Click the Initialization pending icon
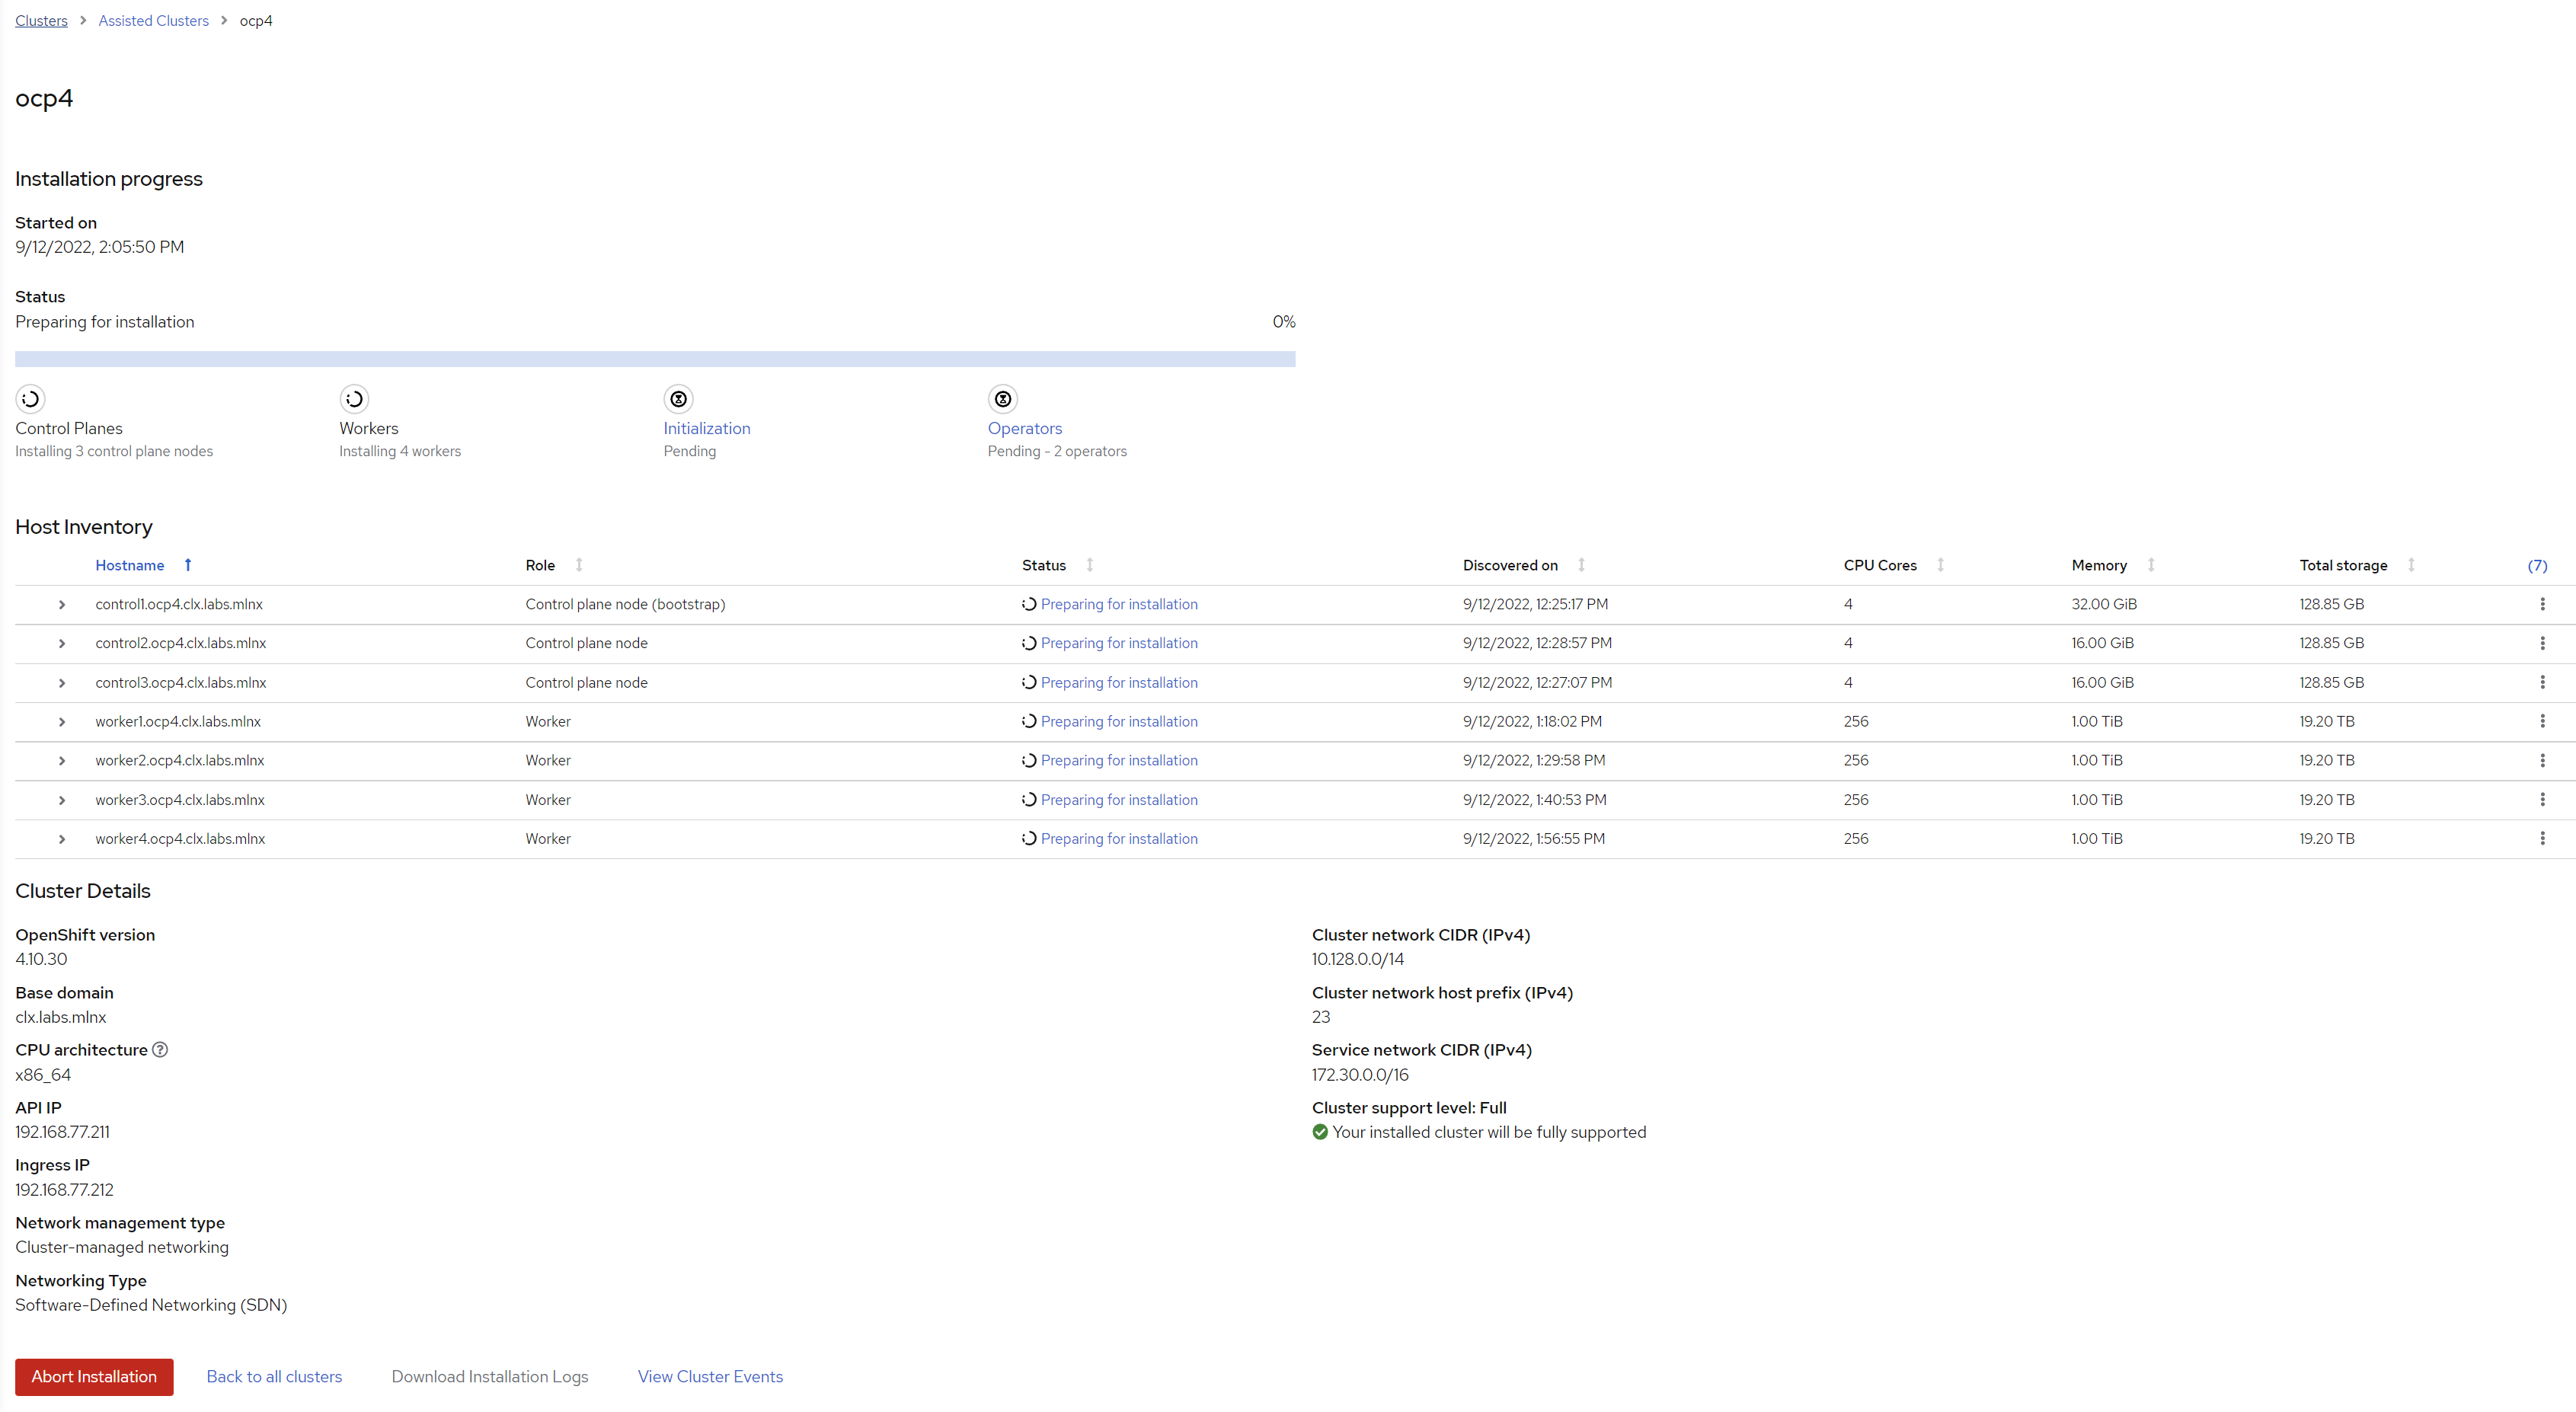 coord(678,399)
